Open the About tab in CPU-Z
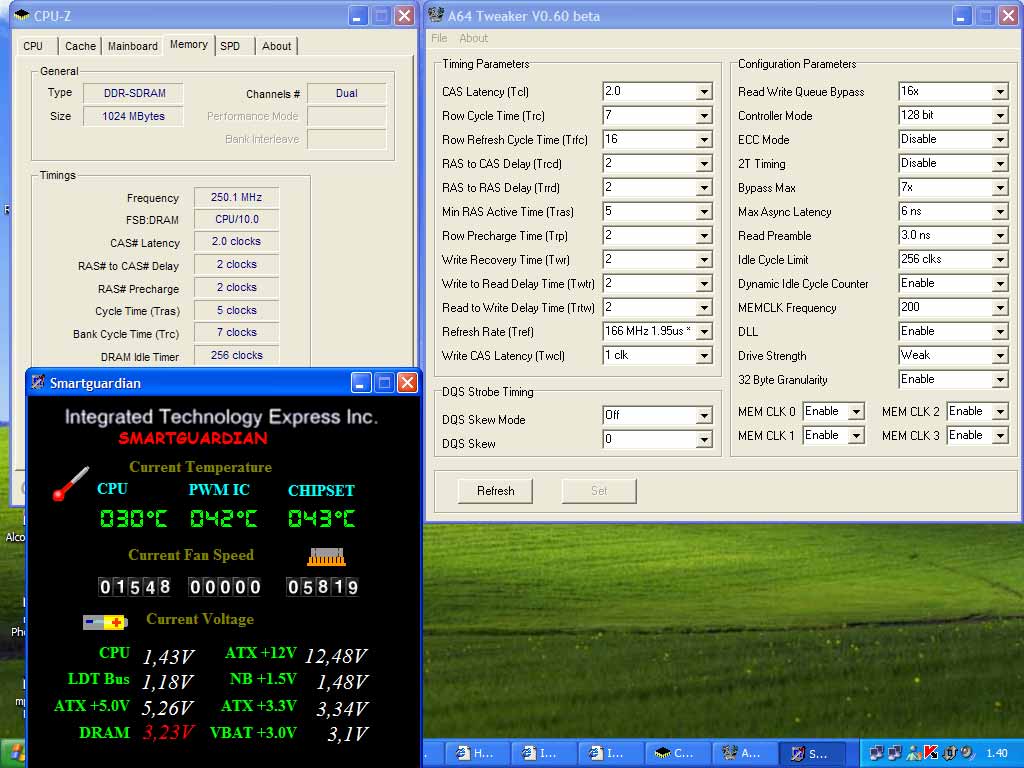Image resolution: width=1024 pixels, height=768 pixels. pos(276,46)
